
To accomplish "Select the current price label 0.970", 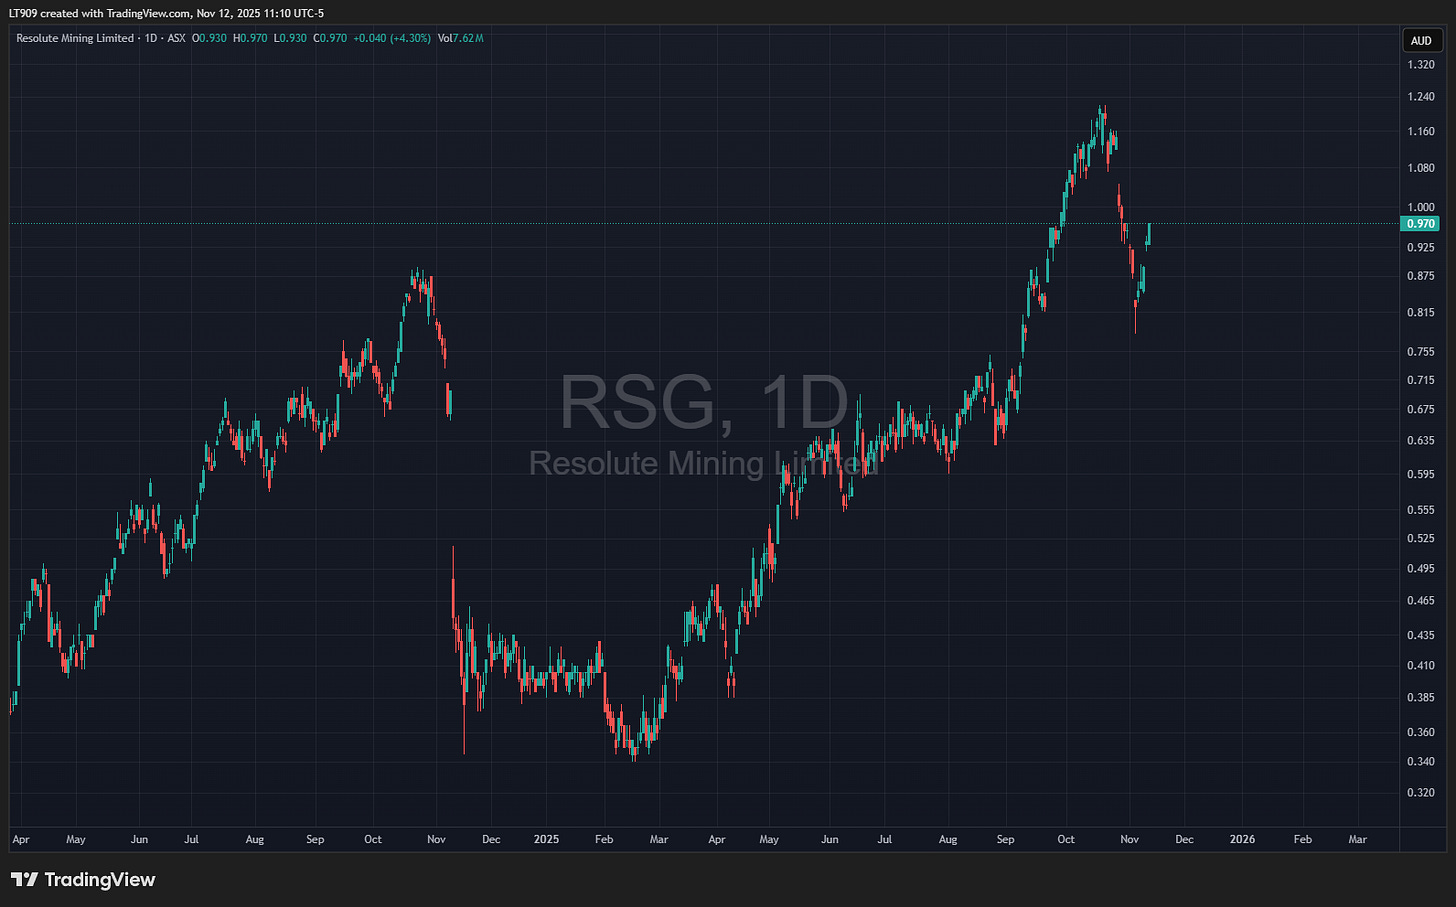I will click(1421, 224).
